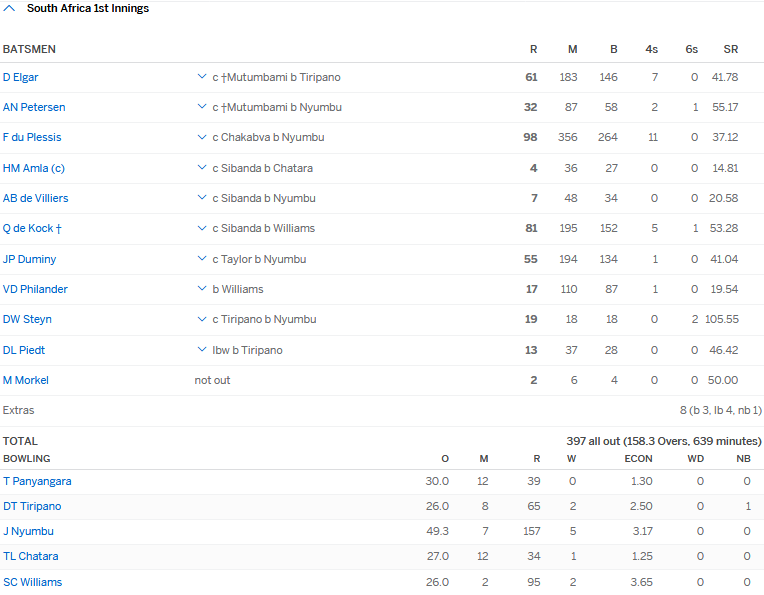Viewport: 764px width, 595px height.
Task: Expand AN Petersen's dismissal details chevron
Action: tap(202, 107)
